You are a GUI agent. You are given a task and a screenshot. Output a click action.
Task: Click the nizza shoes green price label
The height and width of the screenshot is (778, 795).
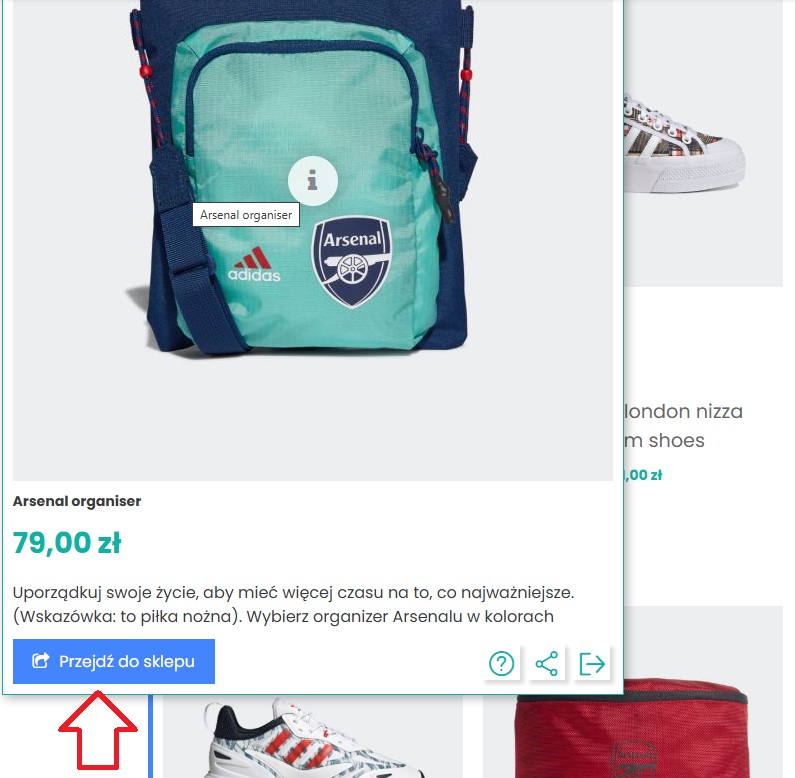coord(643,475)
